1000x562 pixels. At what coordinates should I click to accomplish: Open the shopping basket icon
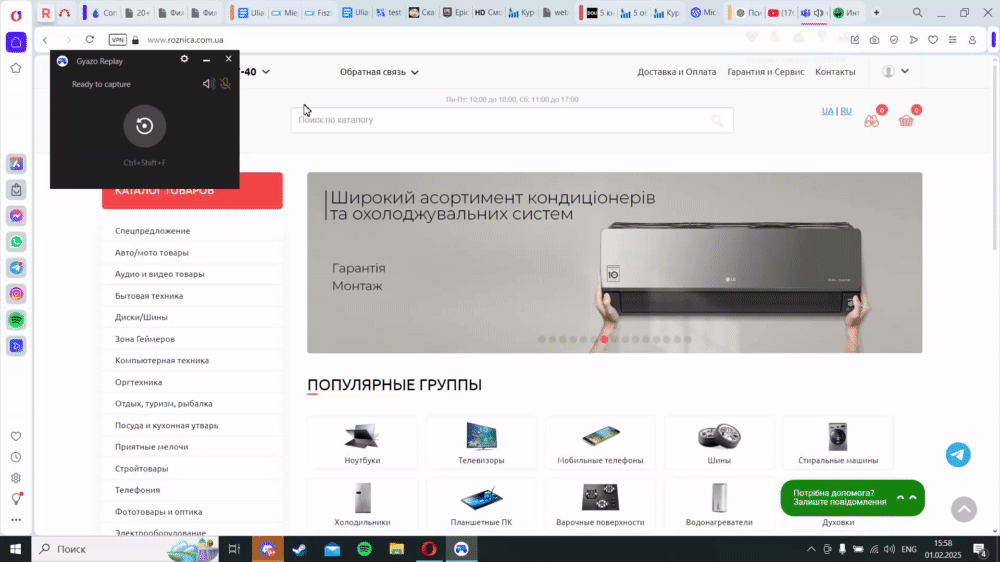coord(906,121)
